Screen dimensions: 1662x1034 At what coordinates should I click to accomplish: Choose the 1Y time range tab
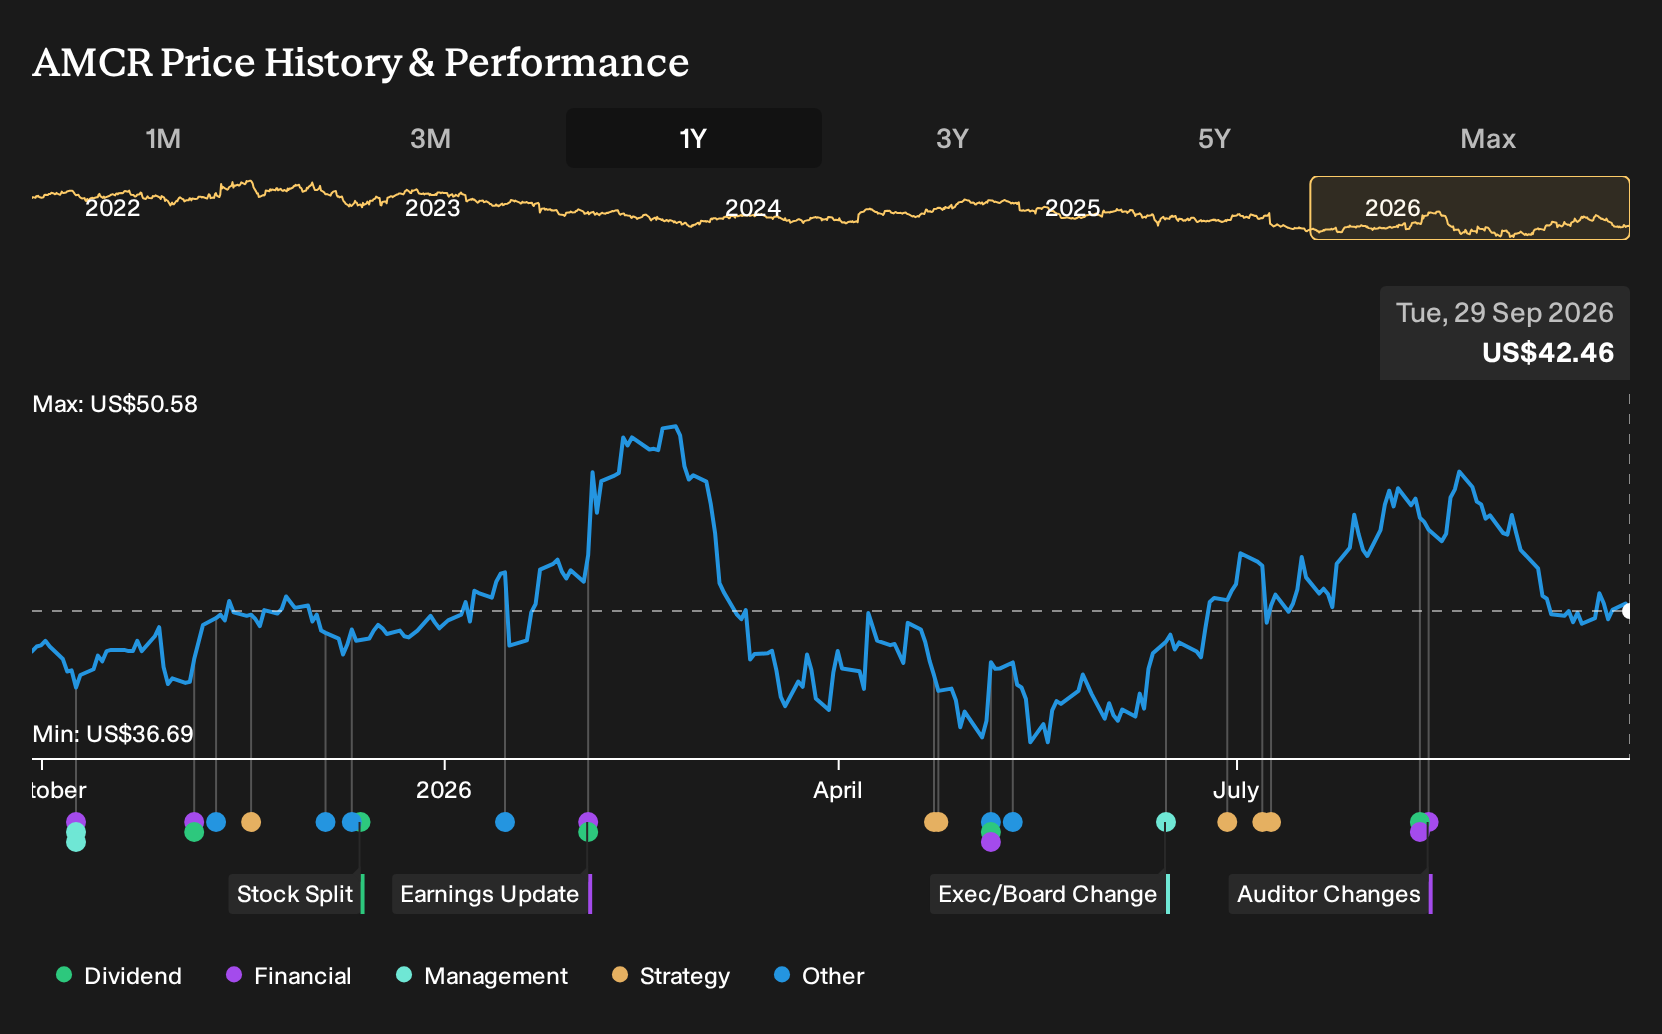pyautogui.click(x=694, y=138)
